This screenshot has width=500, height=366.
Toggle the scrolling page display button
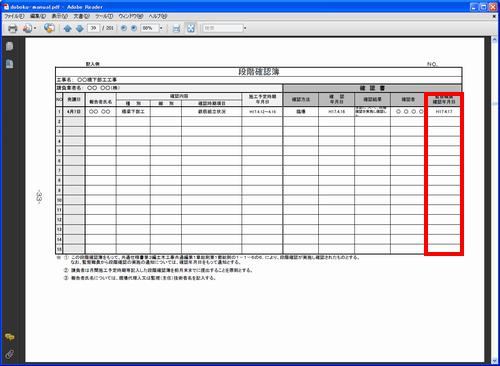point(176,29)
